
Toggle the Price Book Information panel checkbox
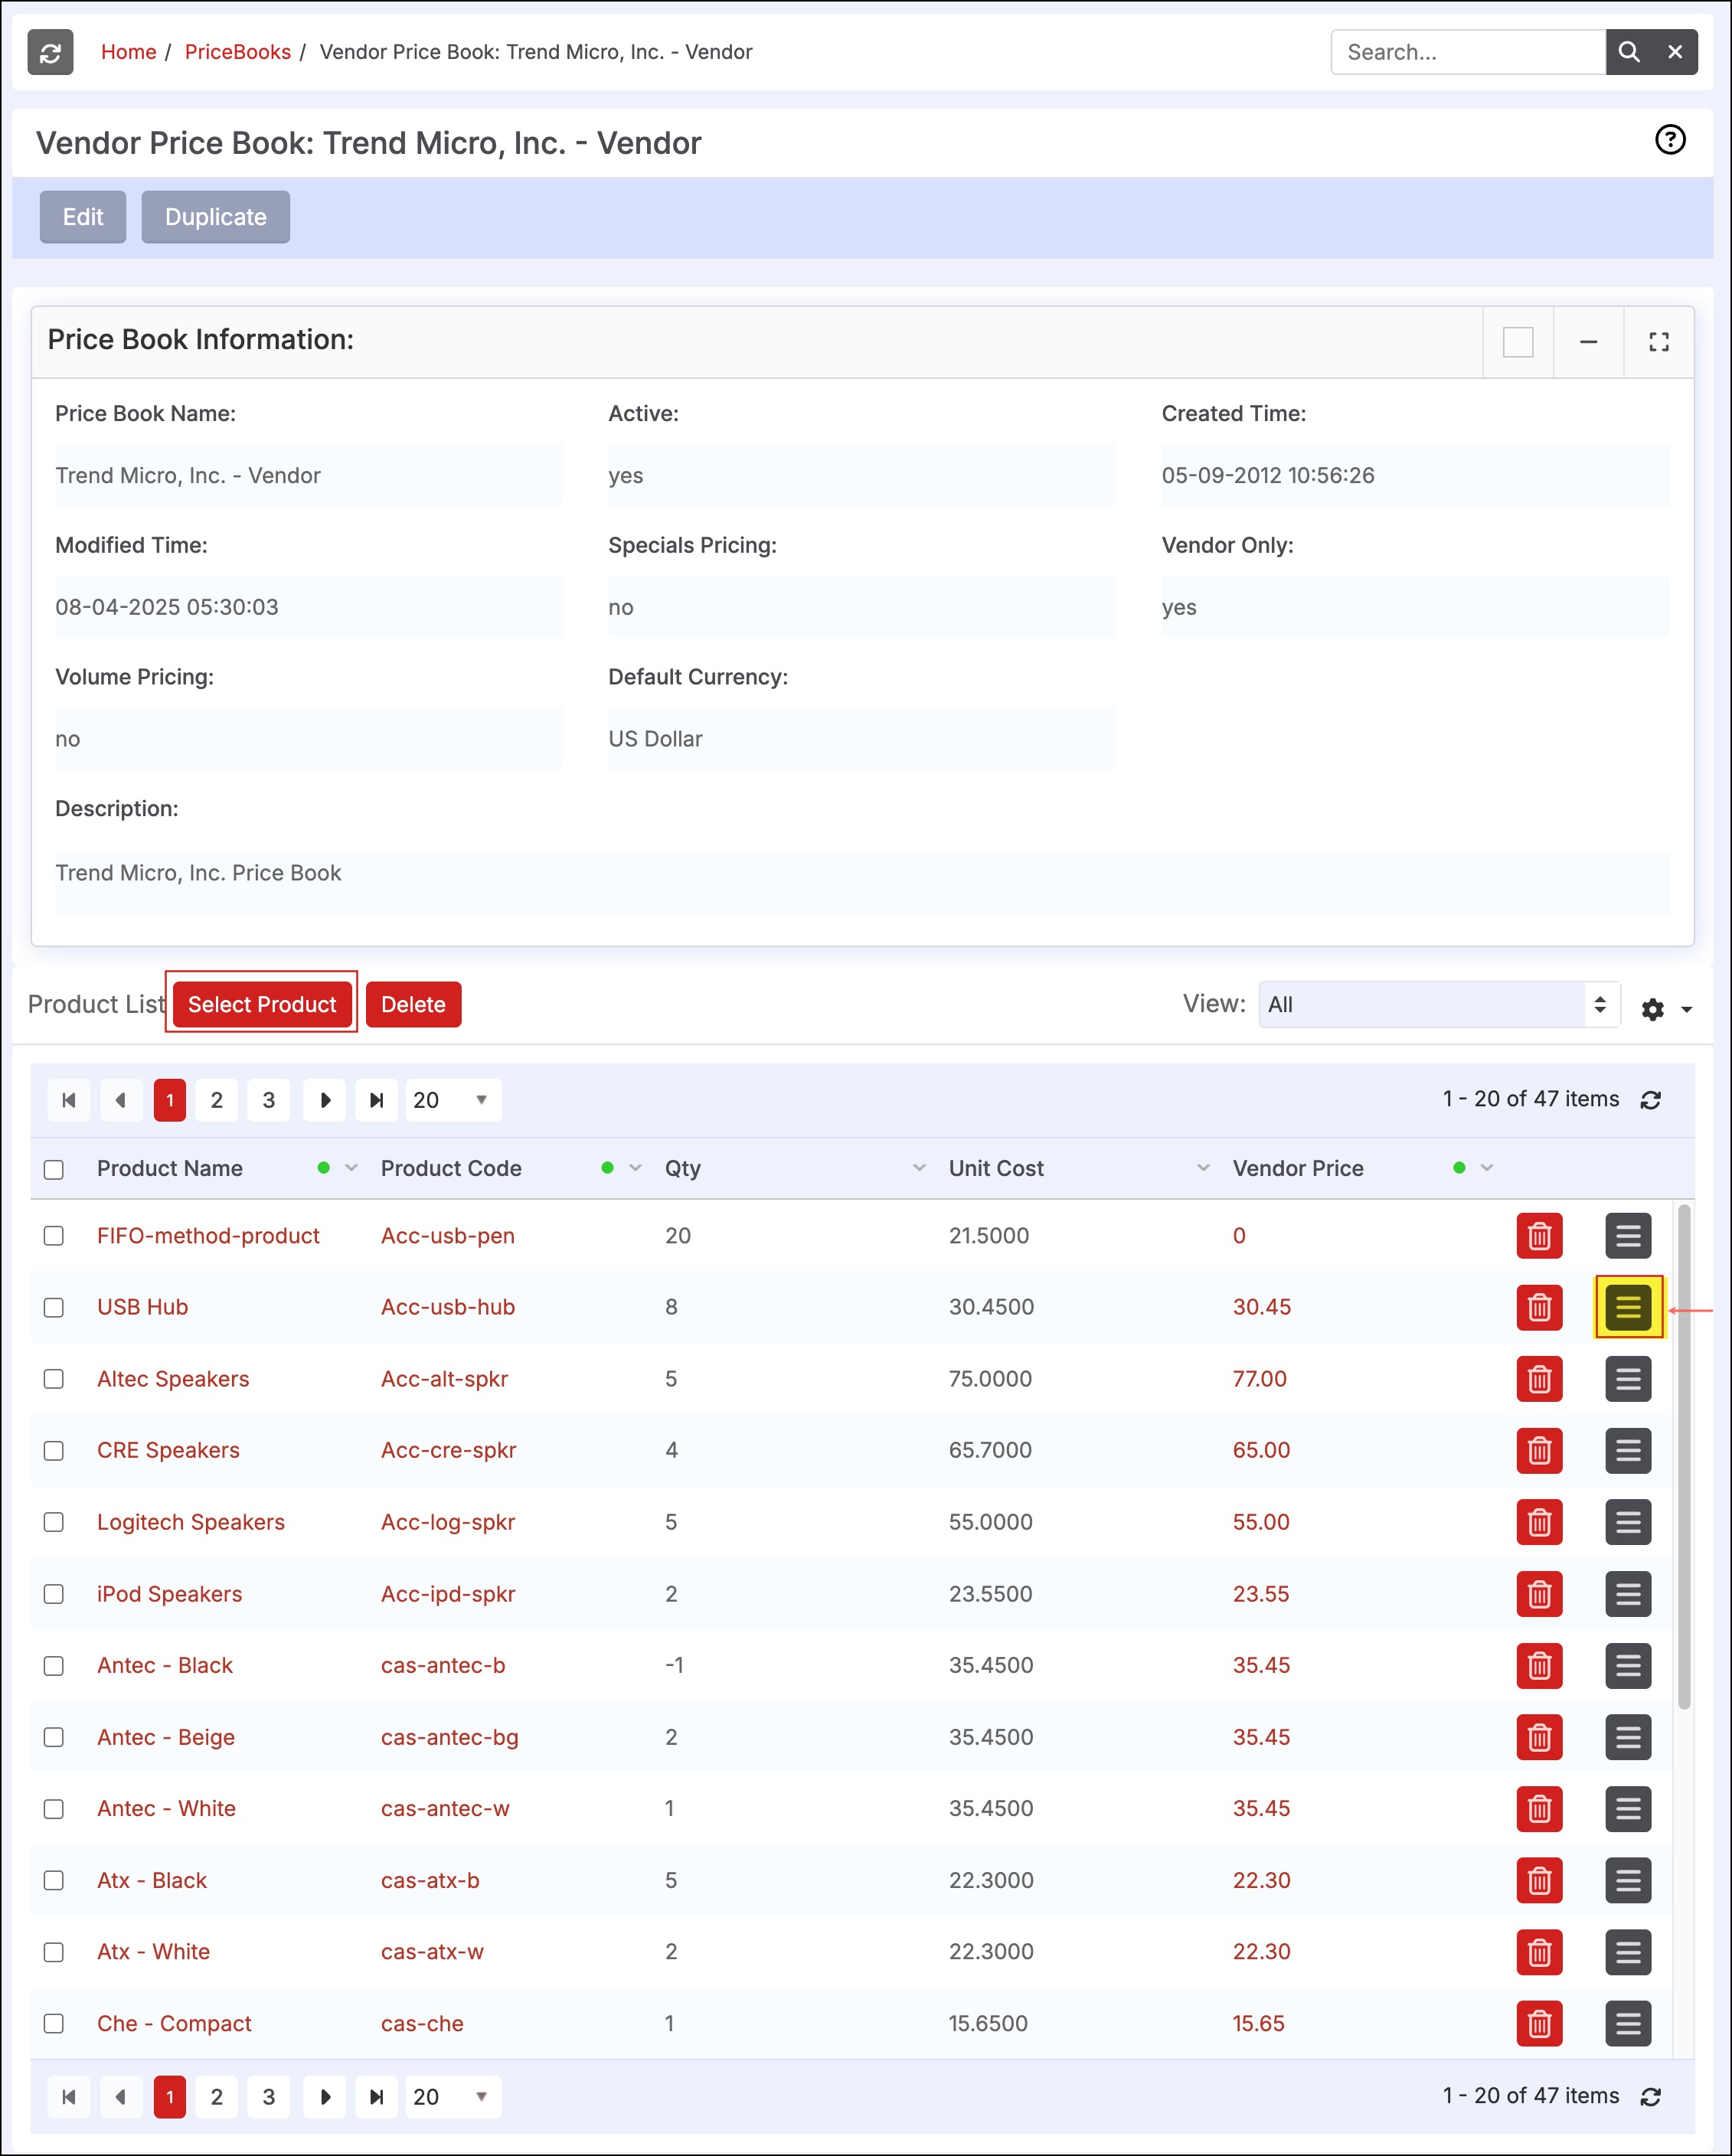tap(1518, 342)
